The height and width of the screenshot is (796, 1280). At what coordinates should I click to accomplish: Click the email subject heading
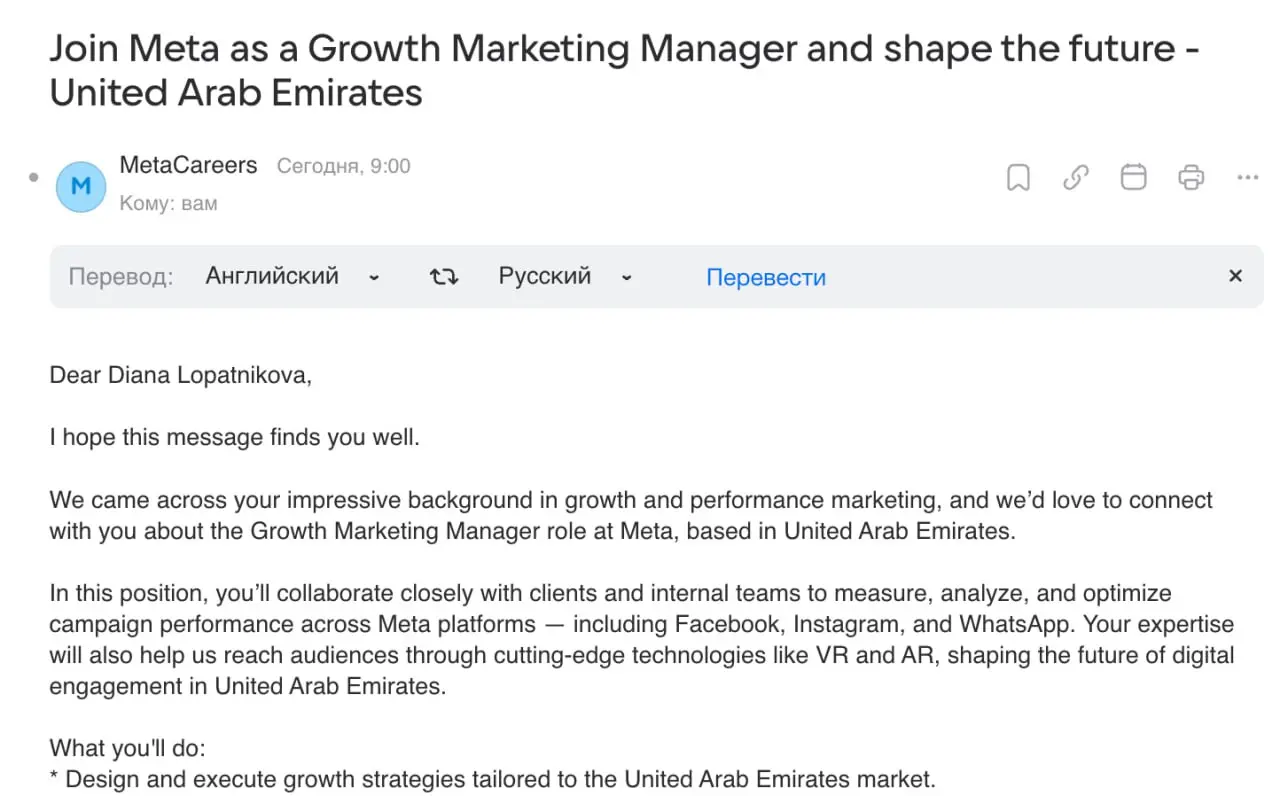tap(625, 70)
